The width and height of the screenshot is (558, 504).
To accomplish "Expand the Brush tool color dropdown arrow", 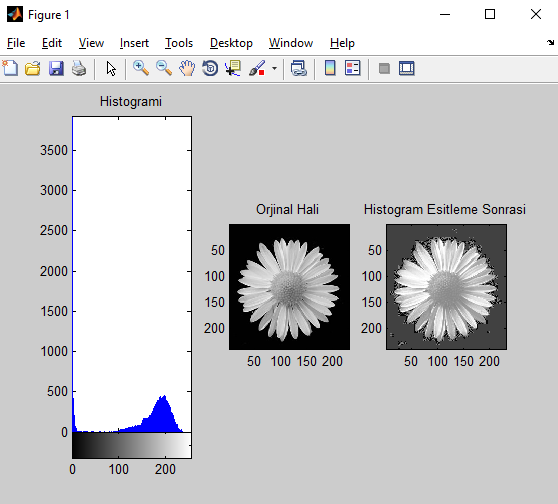I will pyautogui.click(x=274, y=68).
